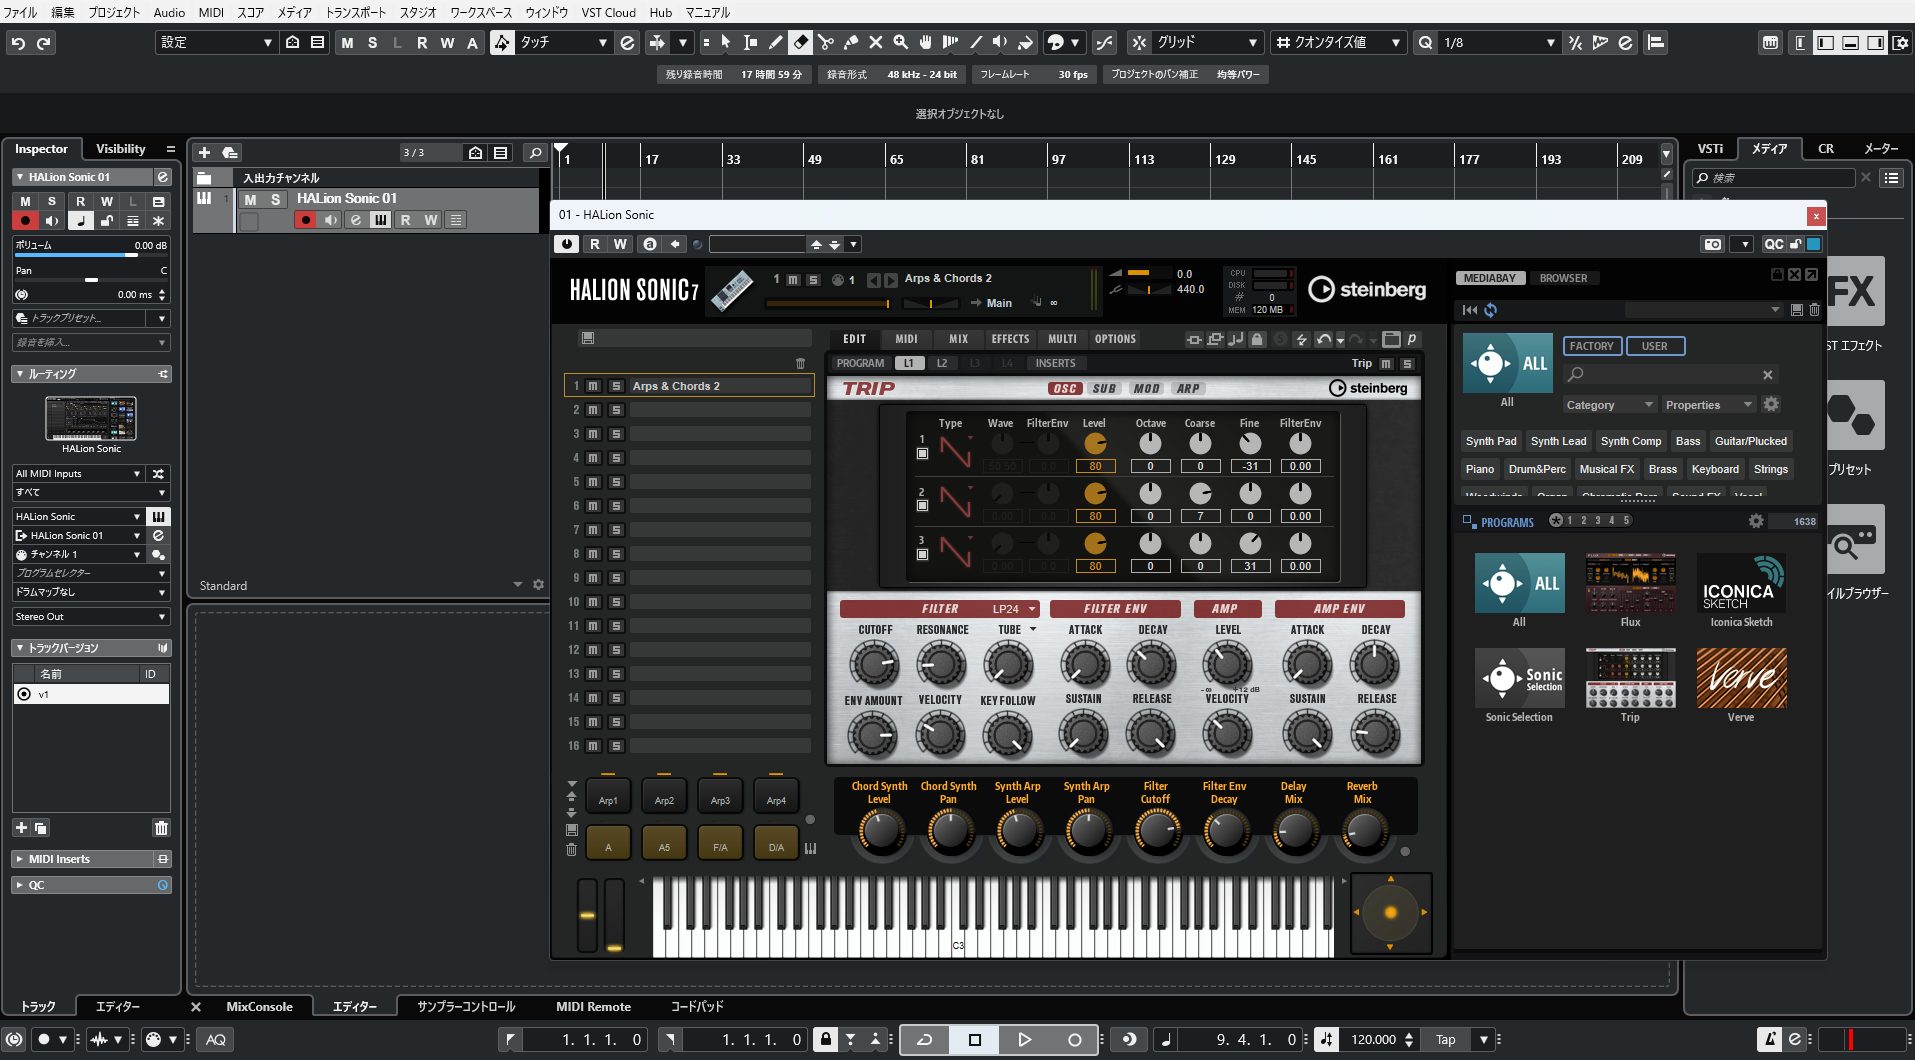Open the track list search magnifier
This screenshot has width=1915, height=1060.
tap(535, 152)
